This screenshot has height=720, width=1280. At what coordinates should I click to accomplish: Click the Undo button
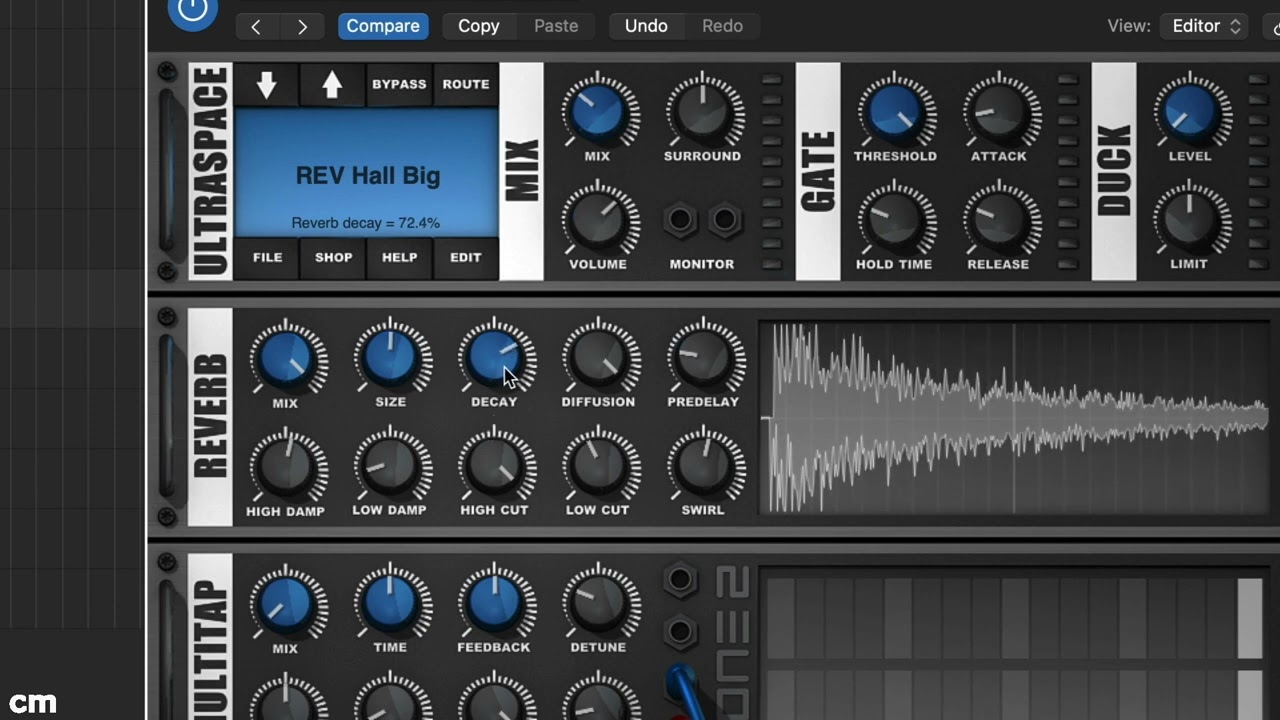pos(646,26)
